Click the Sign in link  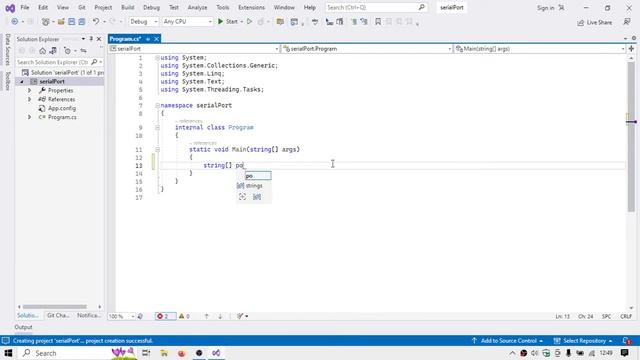546,8
